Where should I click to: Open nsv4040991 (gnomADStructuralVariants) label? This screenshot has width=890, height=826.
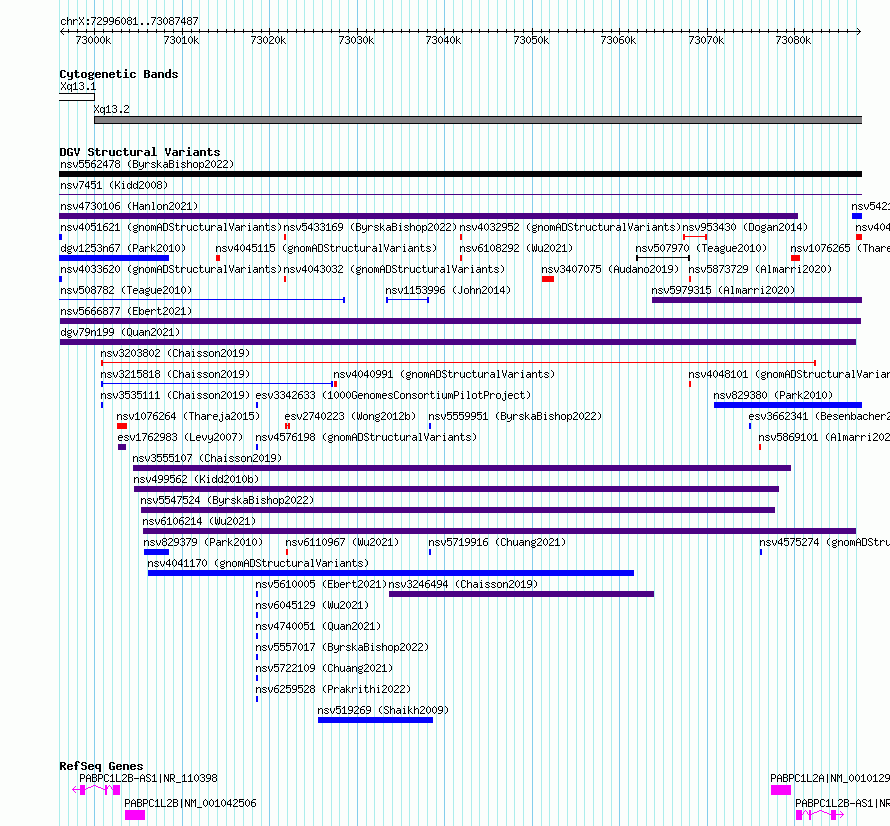pos(444,374)
